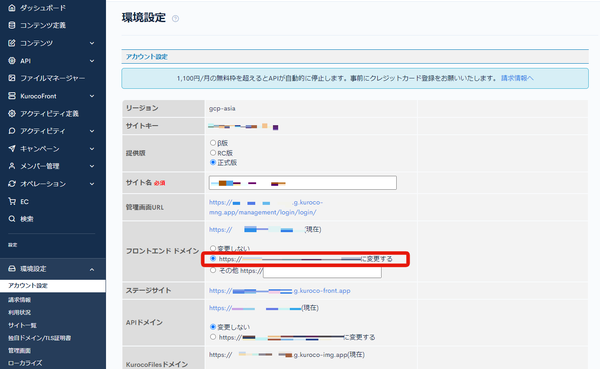Expand the コンテンツ menu chevron

92,43
